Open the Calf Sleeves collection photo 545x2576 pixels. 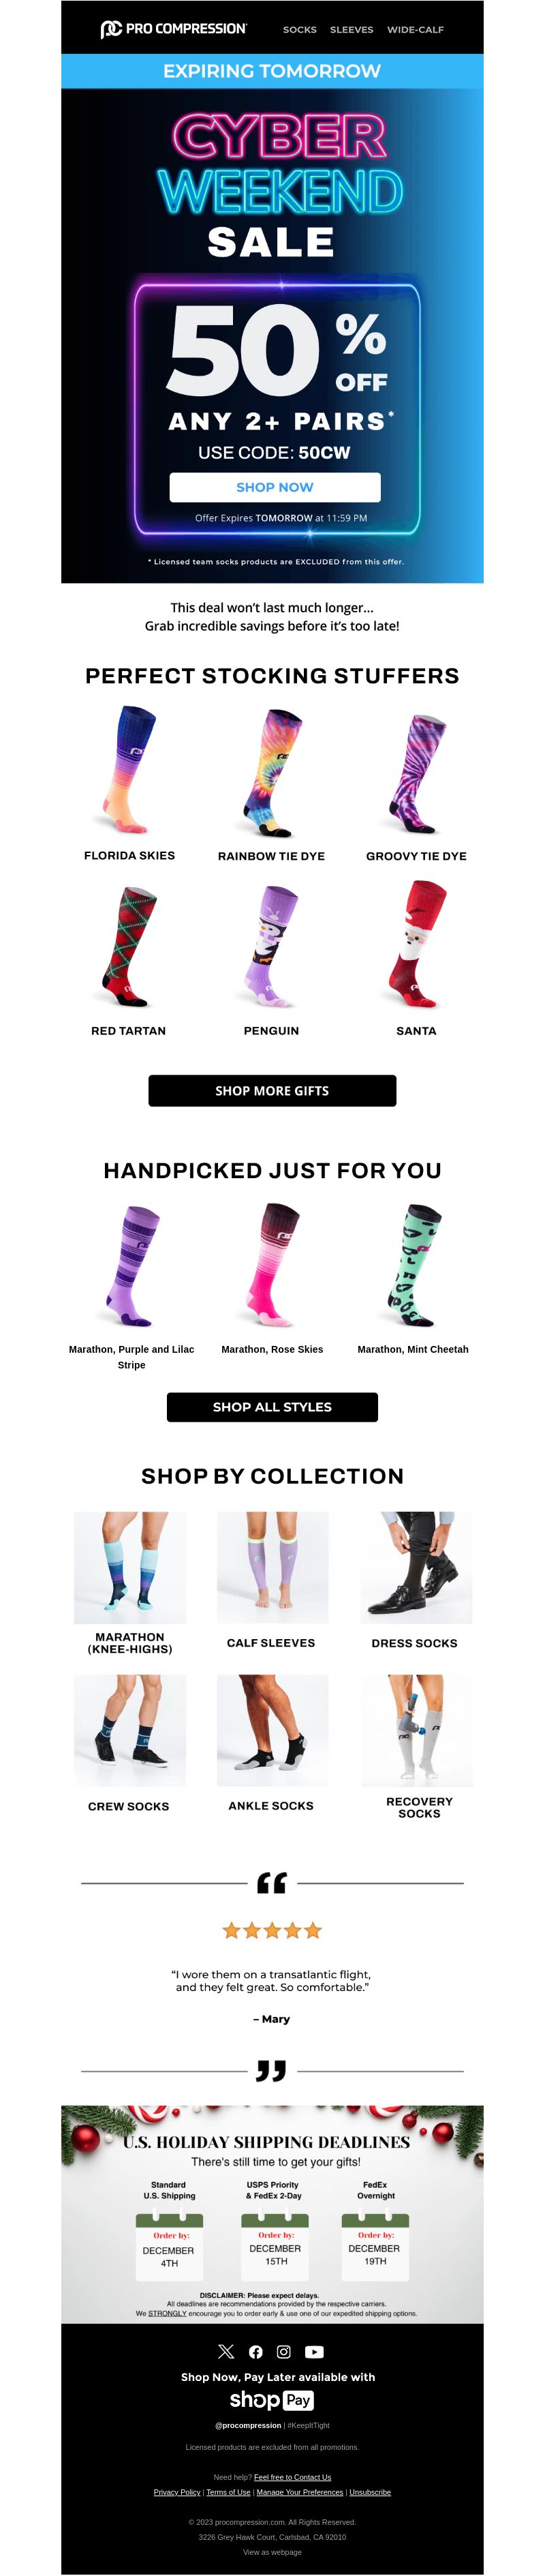point(272,1567)
